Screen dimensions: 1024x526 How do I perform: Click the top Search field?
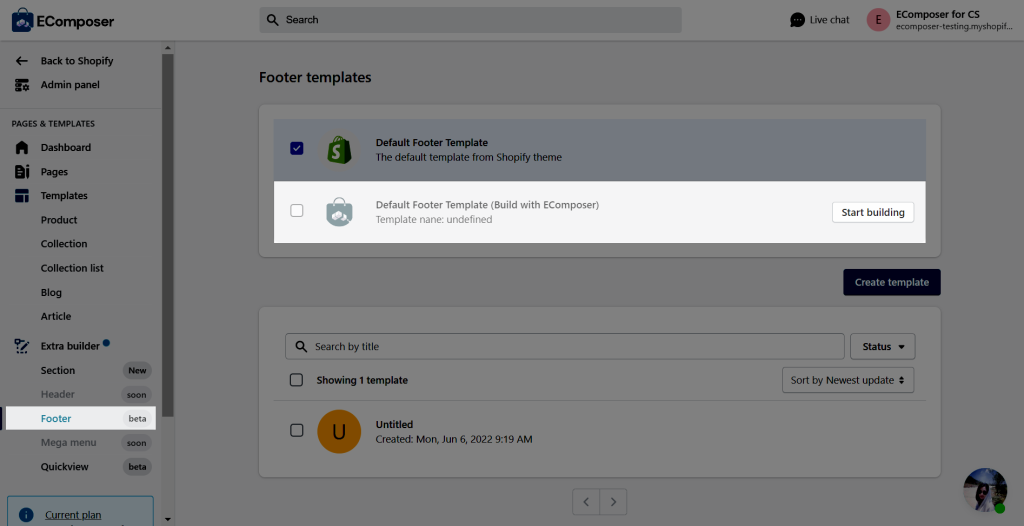[x=470, y=20]
